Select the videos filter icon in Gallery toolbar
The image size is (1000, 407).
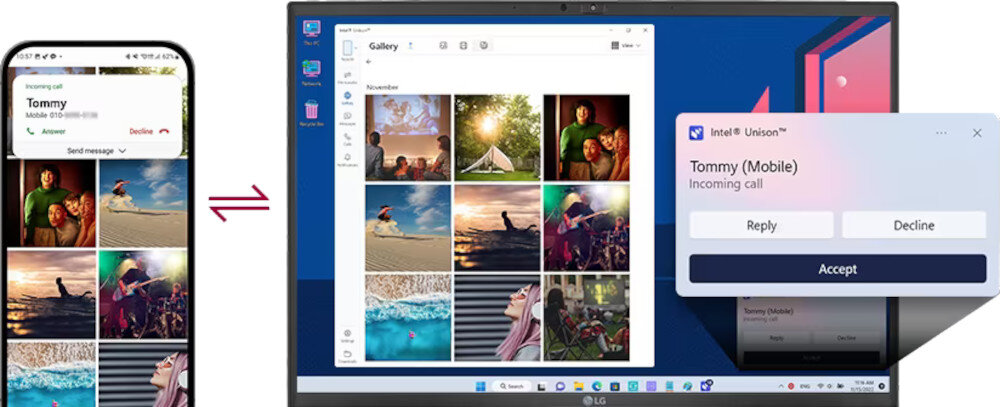click(x=464, y=45)
